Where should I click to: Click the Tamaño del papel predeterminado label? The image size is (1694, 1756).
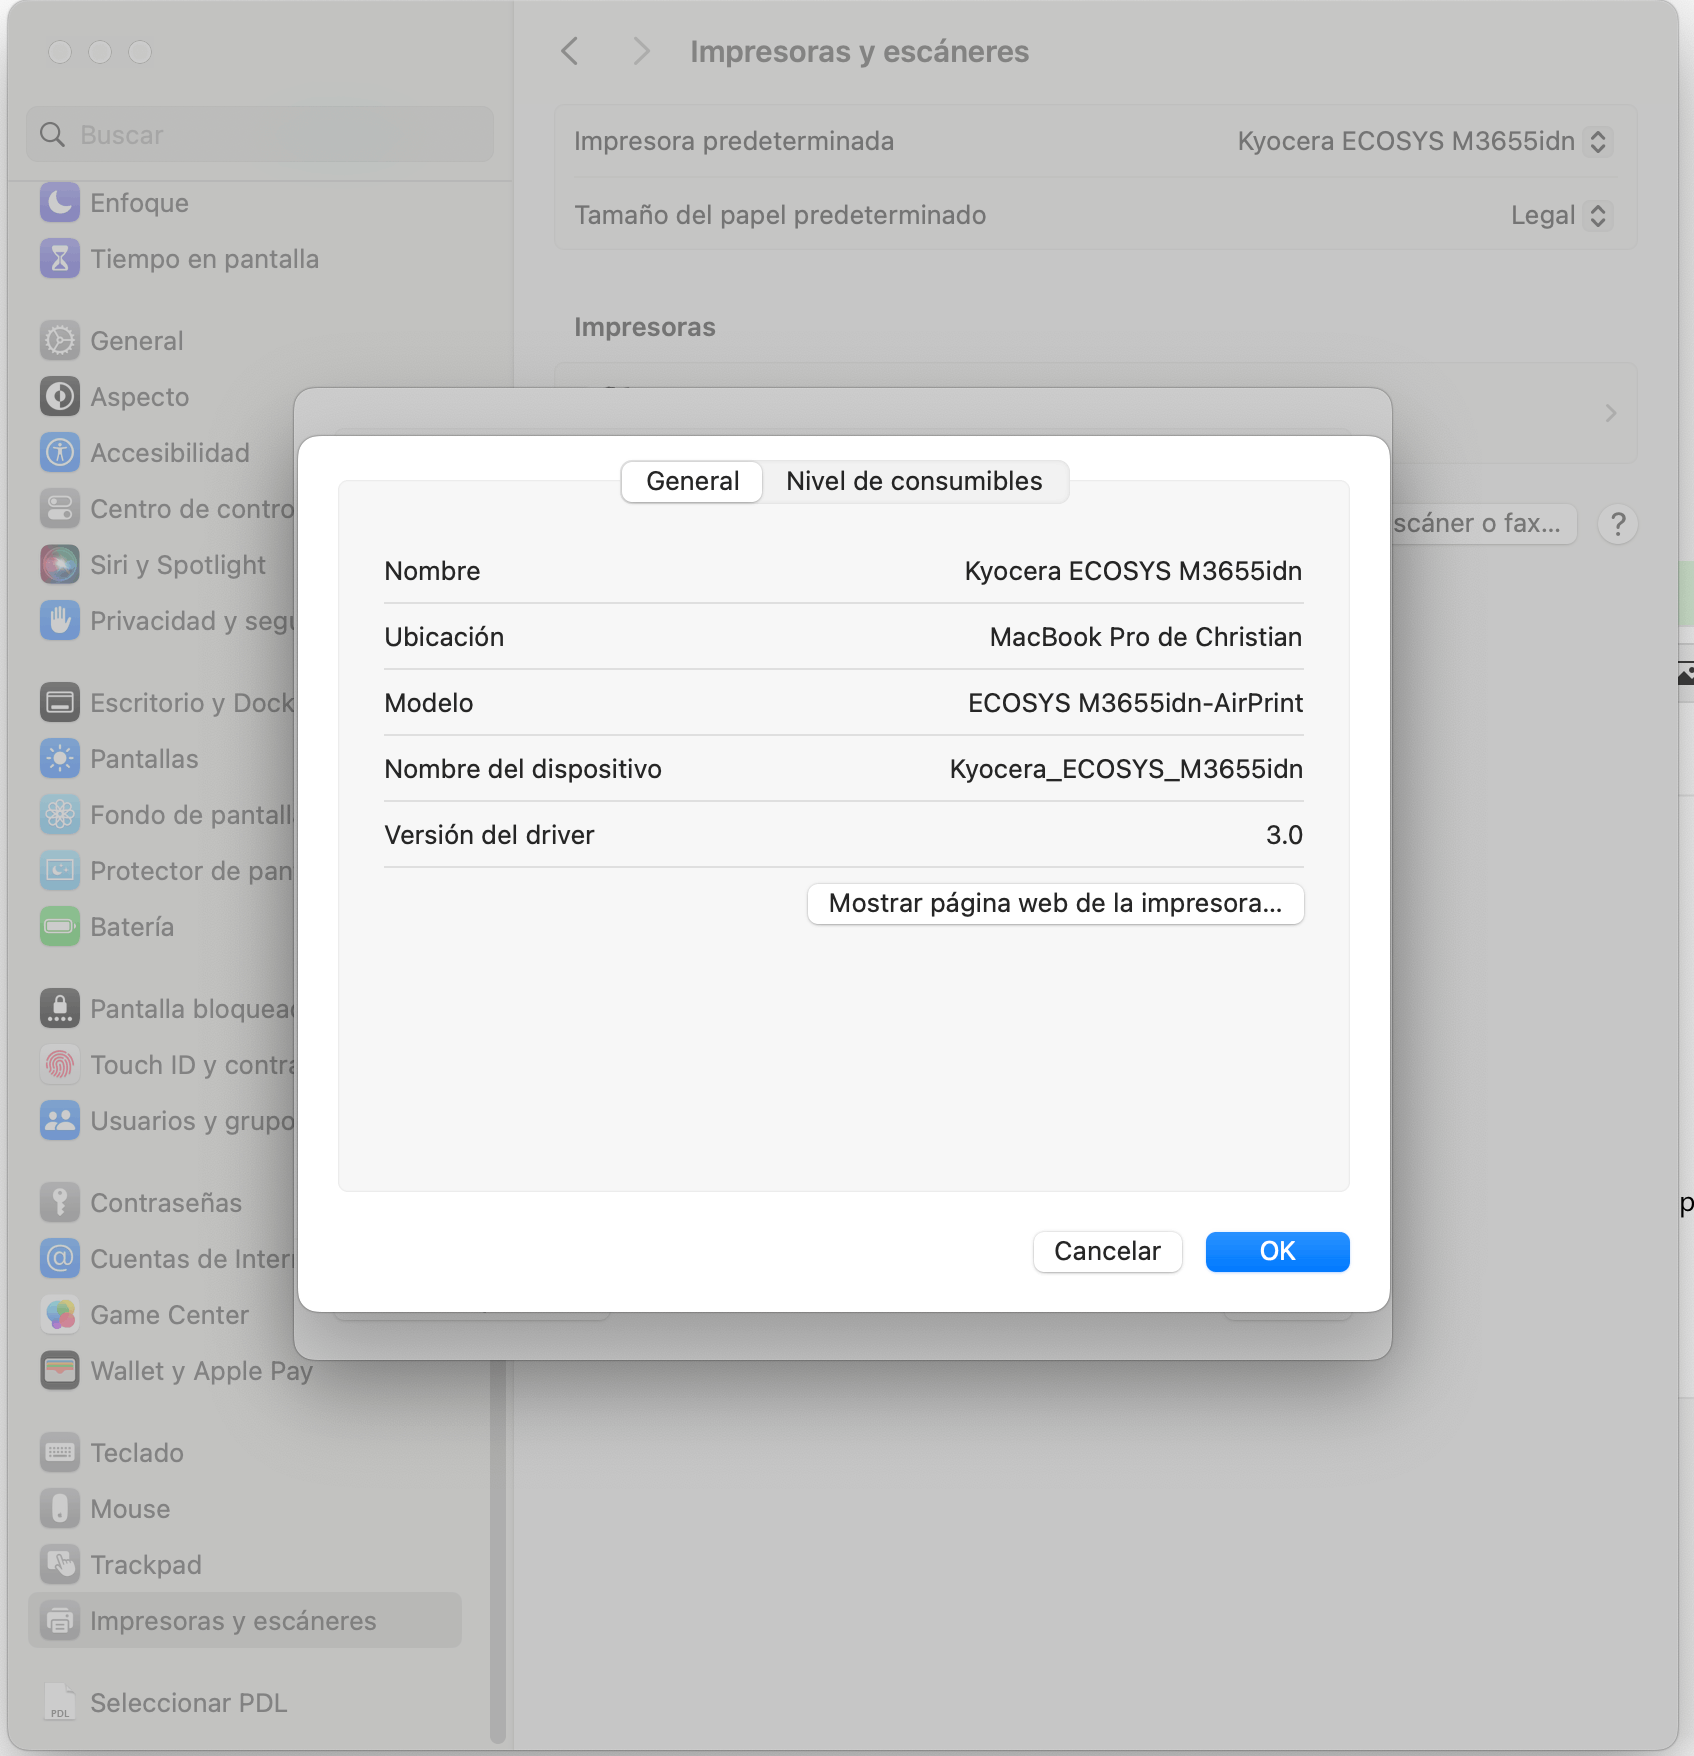(x=780, y=215)
